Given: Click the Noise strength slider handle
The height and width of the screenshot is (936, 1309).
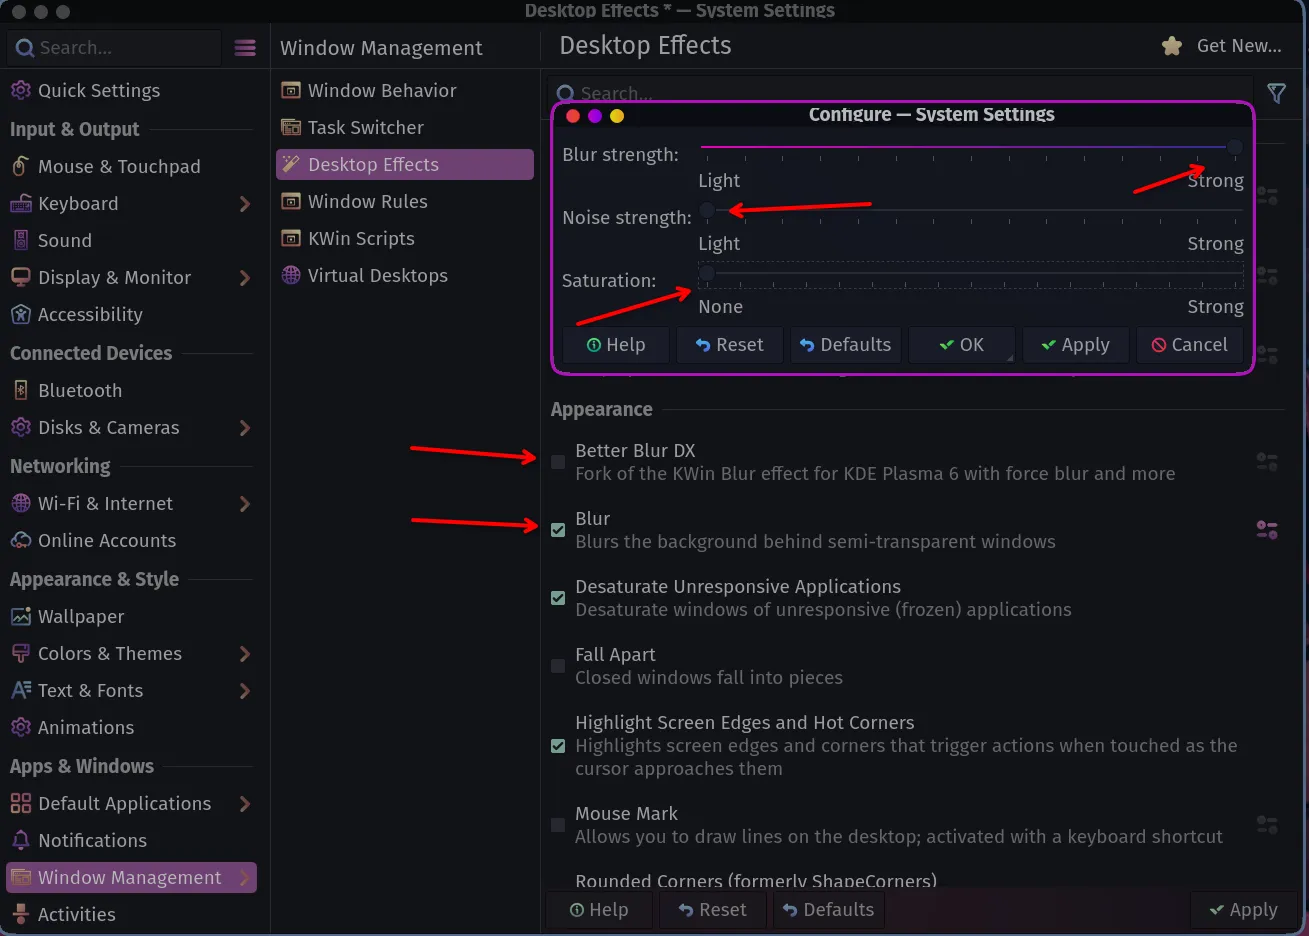Looking at the screenshot, I should click(707, 210).
